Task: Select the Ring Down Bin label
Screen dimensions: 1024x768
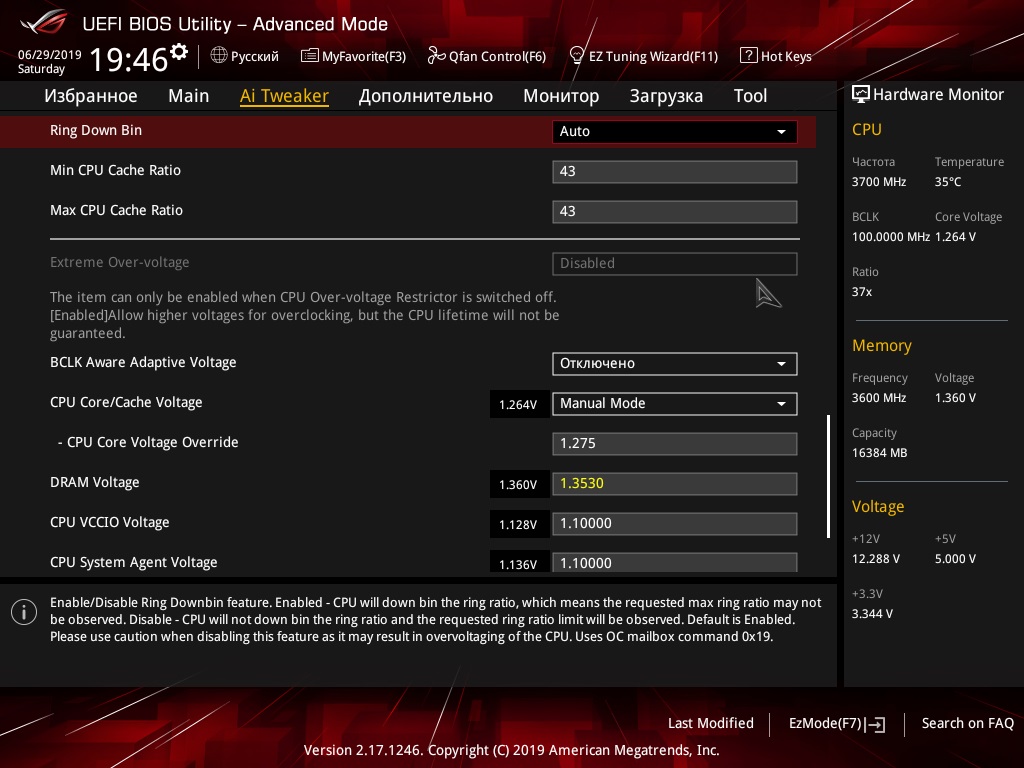Action: 96,131
